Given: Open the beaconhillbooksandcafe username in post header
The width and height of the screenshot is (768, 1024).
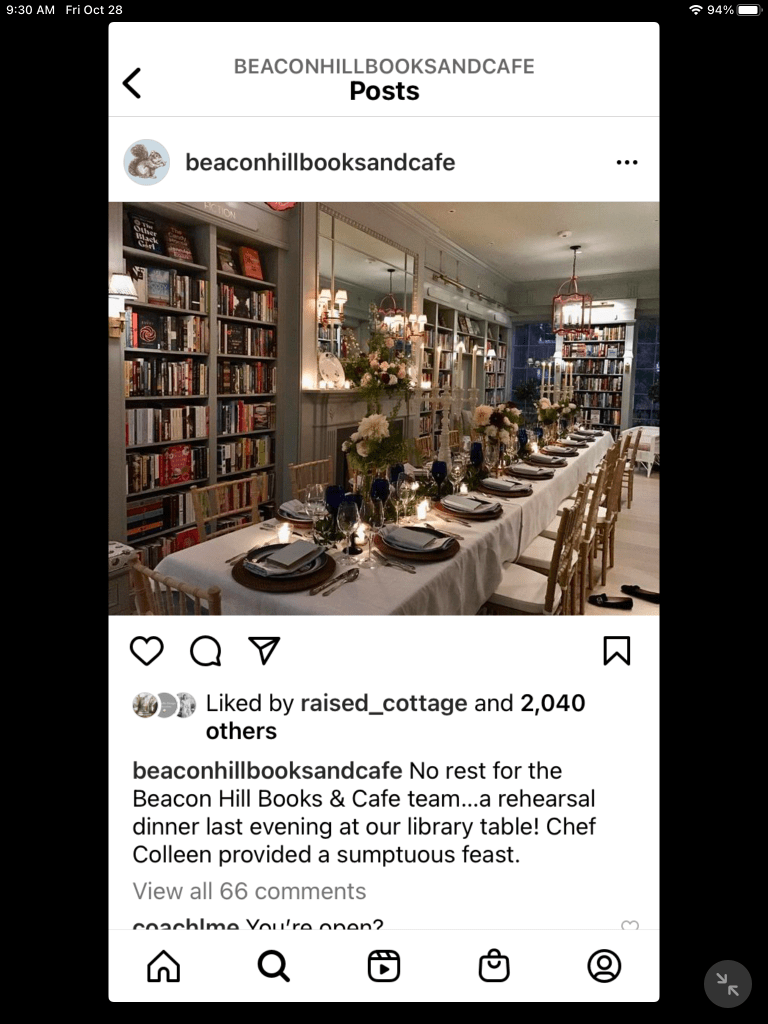Looking at the screenshot, I should click(320, 162).
